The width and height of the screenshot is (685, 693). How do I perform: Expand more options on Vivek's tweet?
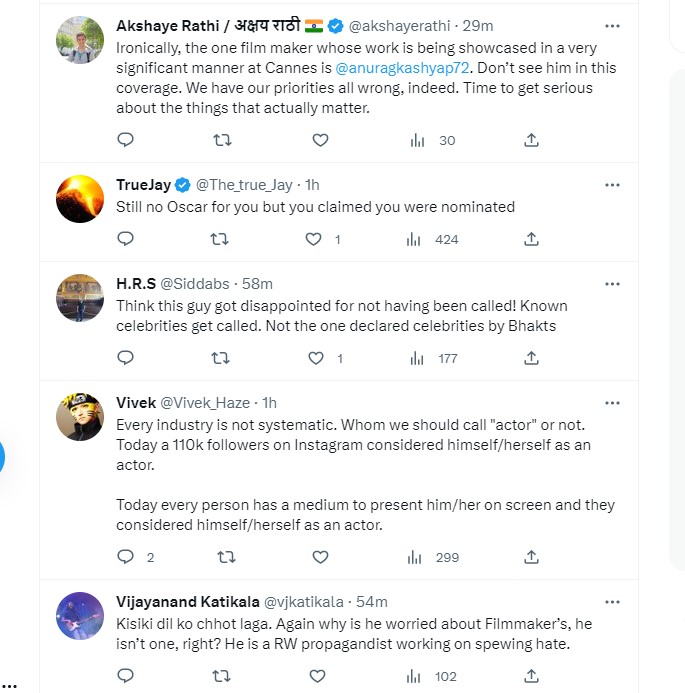tap(611, 402)
